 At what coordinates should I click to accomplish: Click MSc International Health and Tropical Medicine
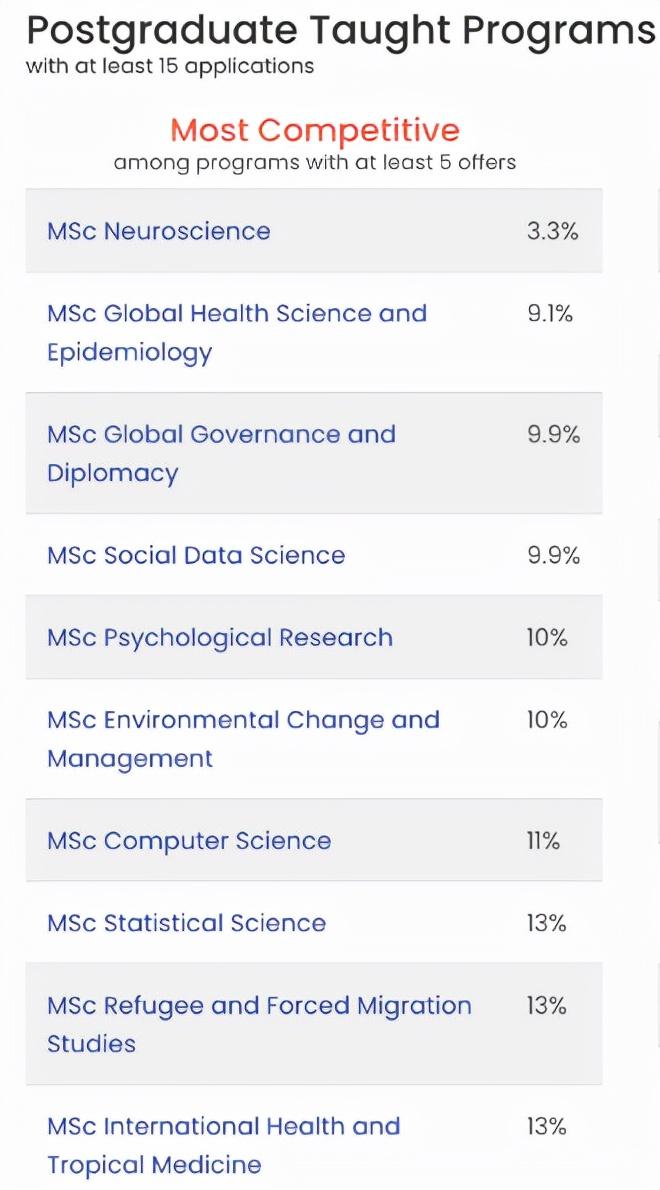pos(223,1127)
